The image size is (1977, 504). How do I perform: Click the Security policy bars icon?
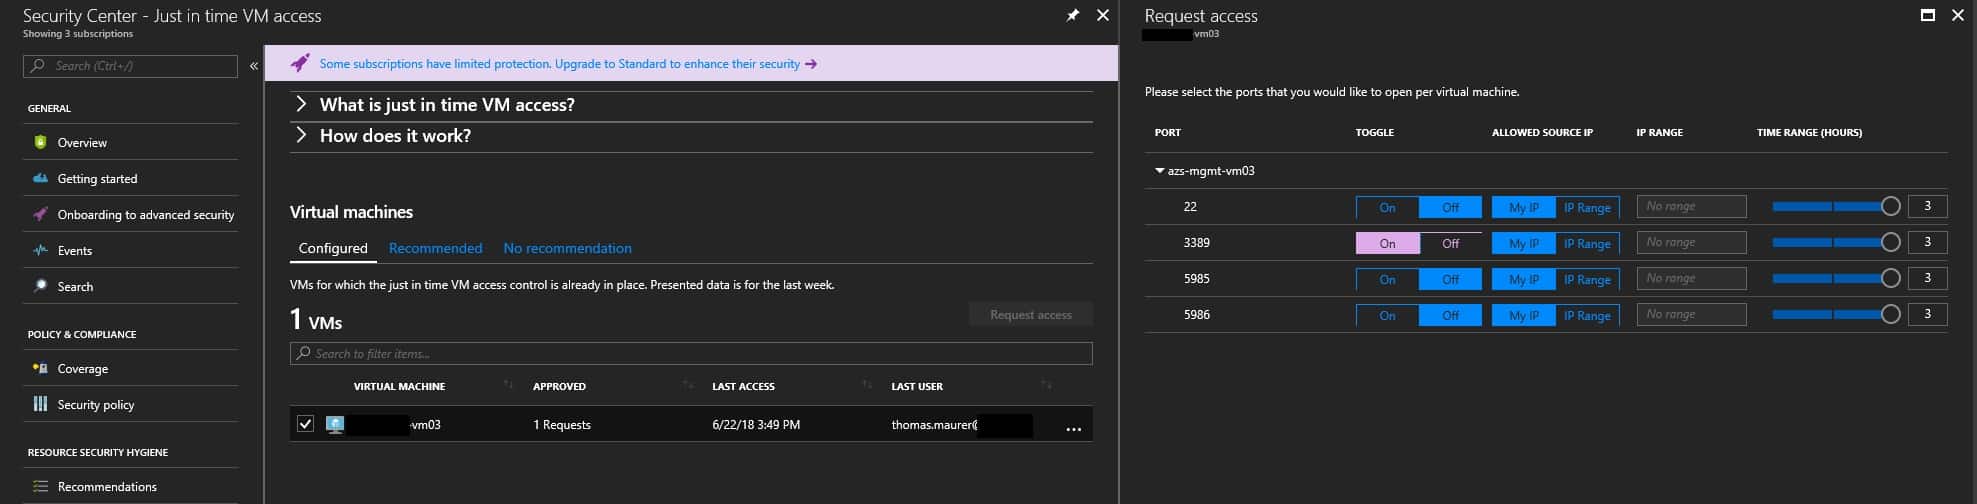click(40, 404)
